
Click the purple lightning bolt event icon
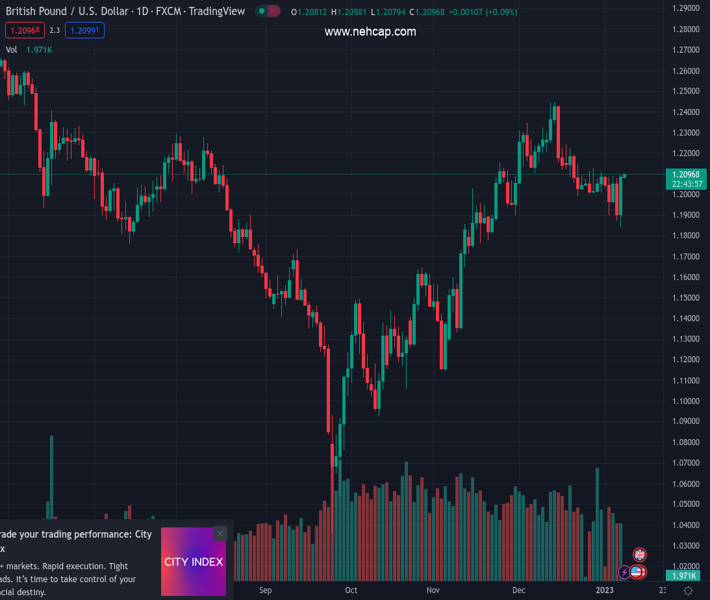pyautogui.click(x=625, y=573)
